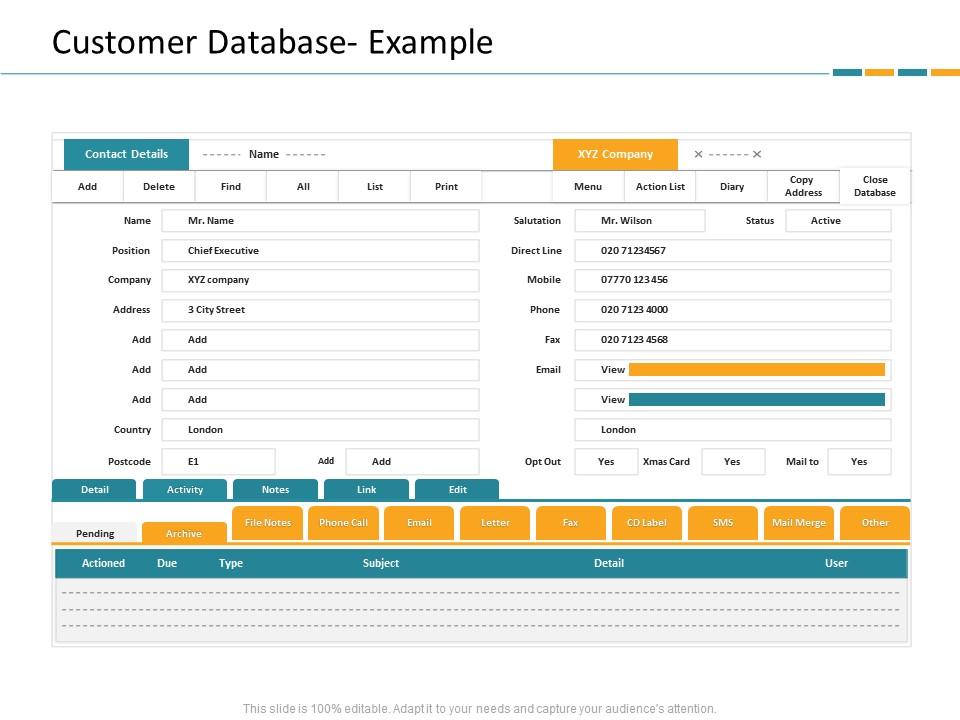Click the Add button in the toolbar
The image size is (960, 720).
coord(88,187)
